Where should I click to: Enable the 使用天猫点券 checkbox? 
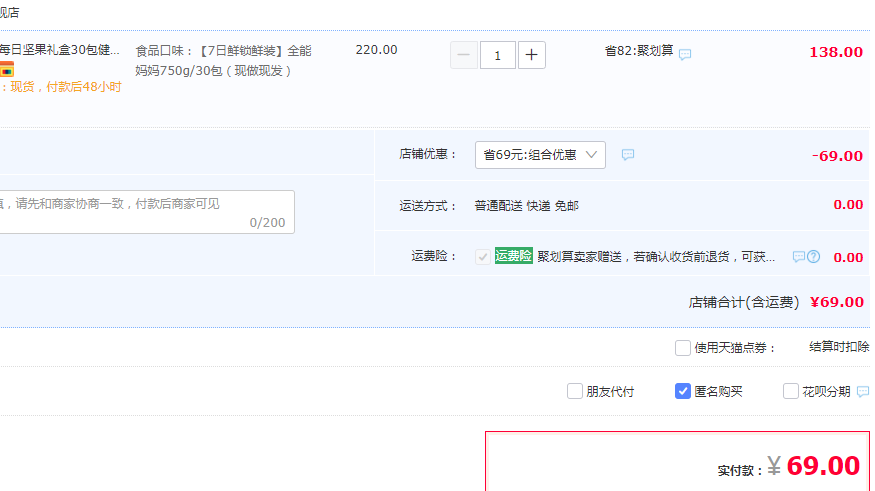click(x=682, y=348)
